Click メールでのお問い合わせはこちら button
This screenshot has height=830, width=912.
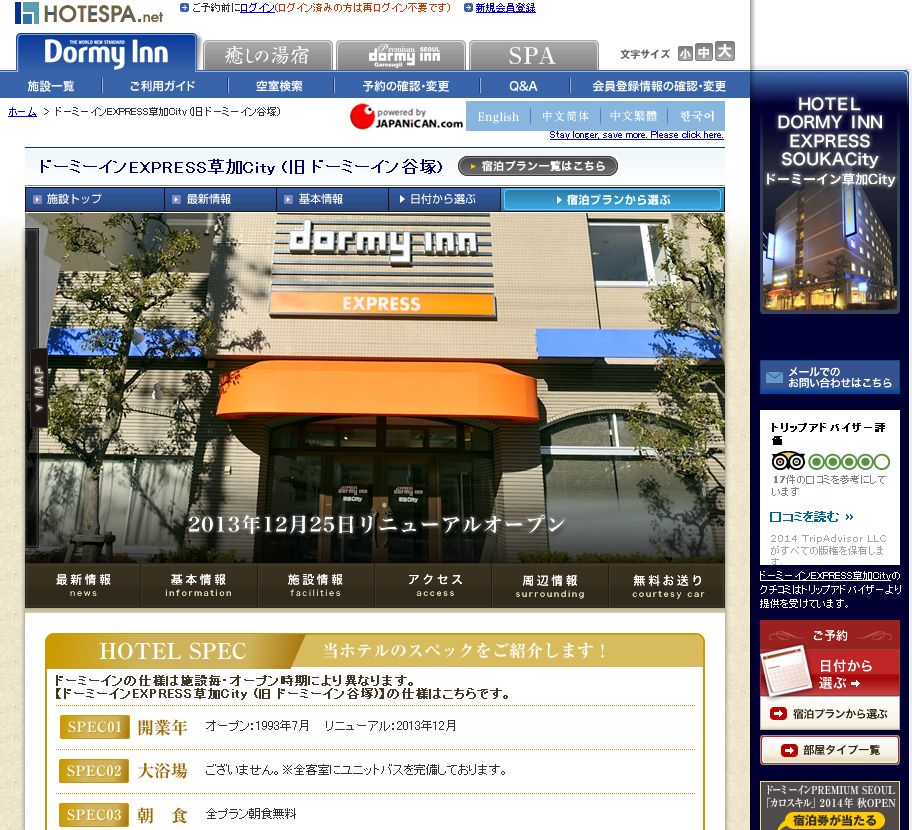coord(829,377)
